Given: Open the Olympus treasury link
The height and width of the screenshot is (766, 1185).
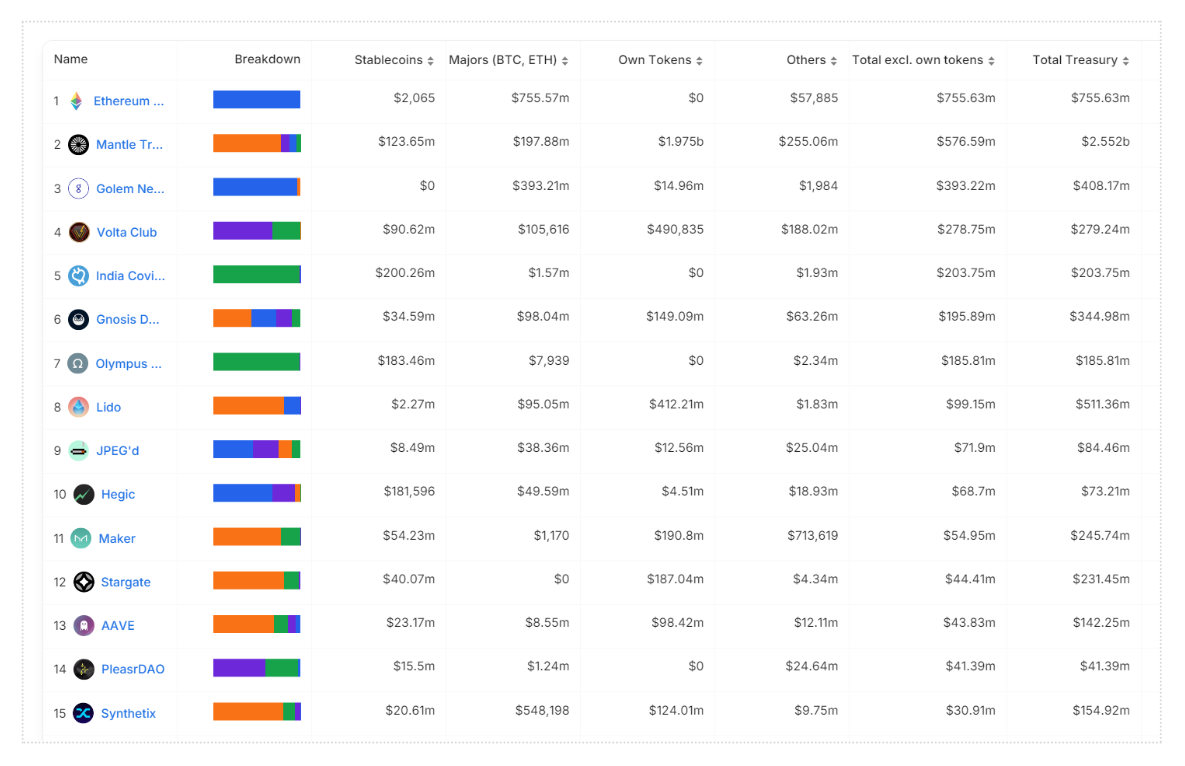Looking at the screenshot, I should [x=128, y=363].
